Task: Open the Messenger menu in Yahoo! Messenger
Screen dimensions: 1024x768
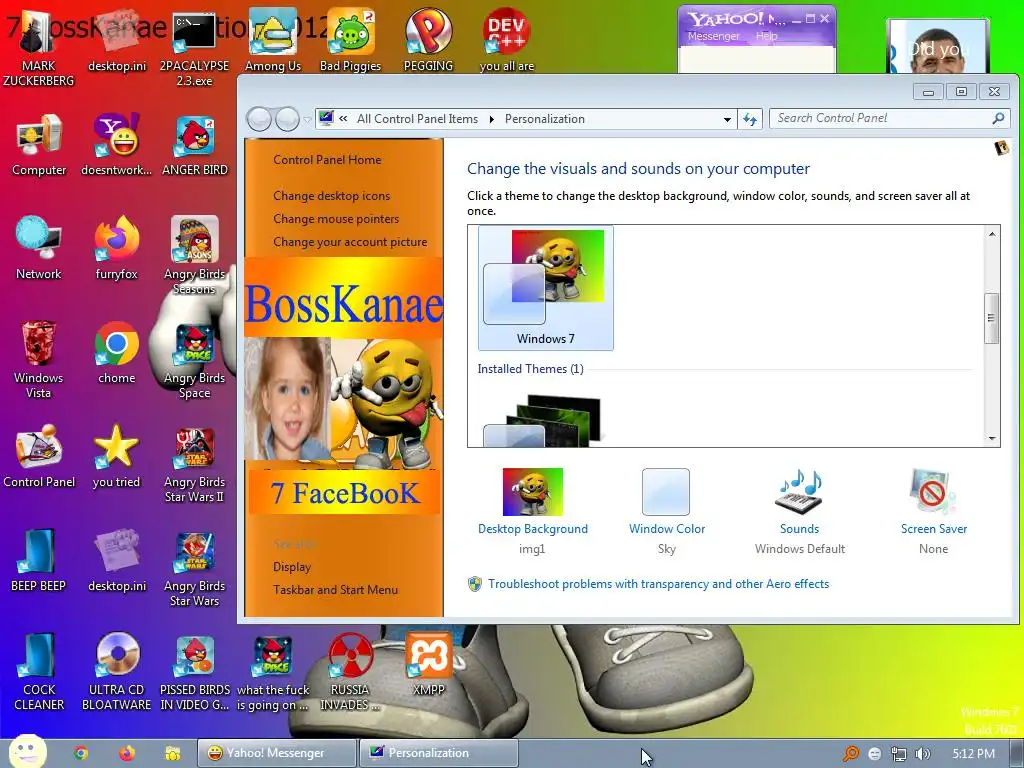Action: [x=713, y=36]
